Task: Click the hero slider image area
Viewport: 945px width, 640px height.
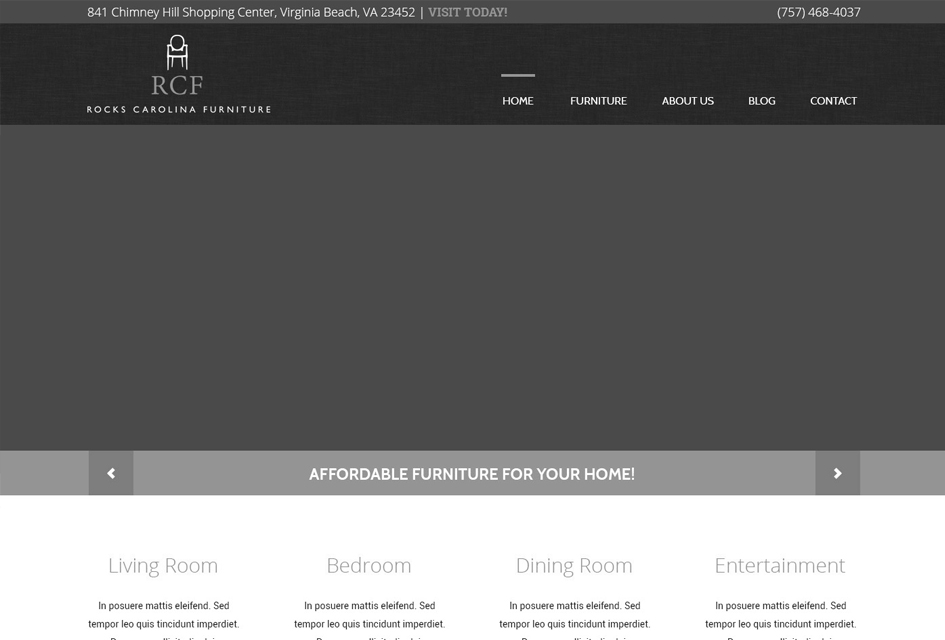Action: (x=472, y=290)
